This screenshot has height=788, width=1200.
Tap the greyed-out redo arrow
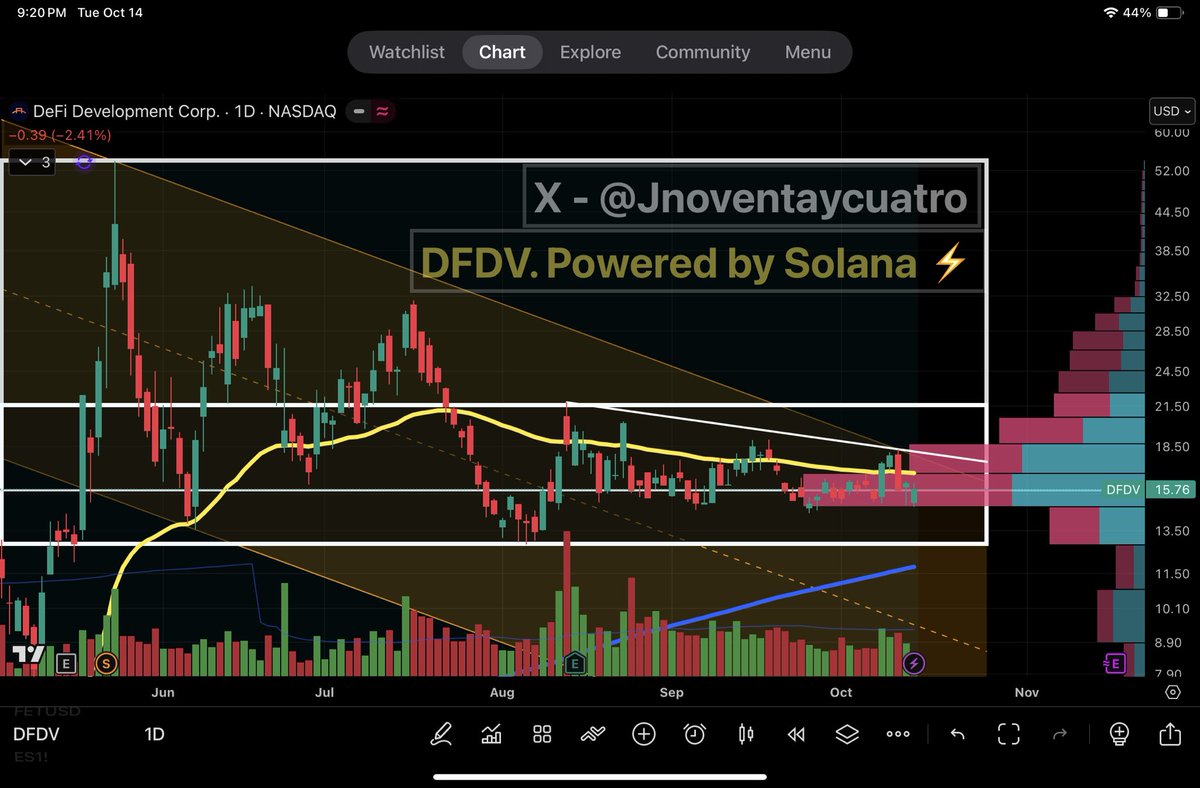1060,734
